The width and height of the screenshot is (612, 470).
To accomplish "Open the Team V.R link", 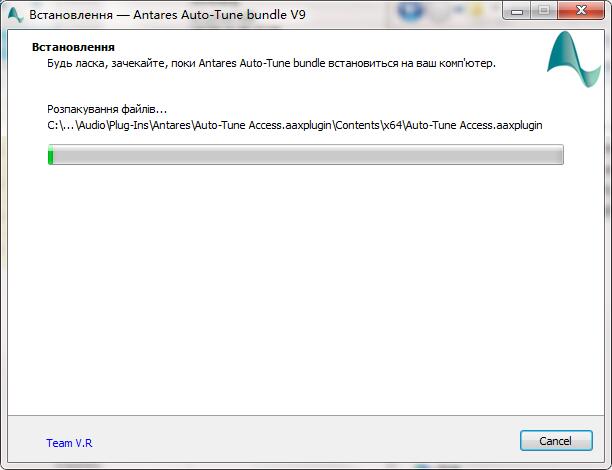I will (69, 443).
